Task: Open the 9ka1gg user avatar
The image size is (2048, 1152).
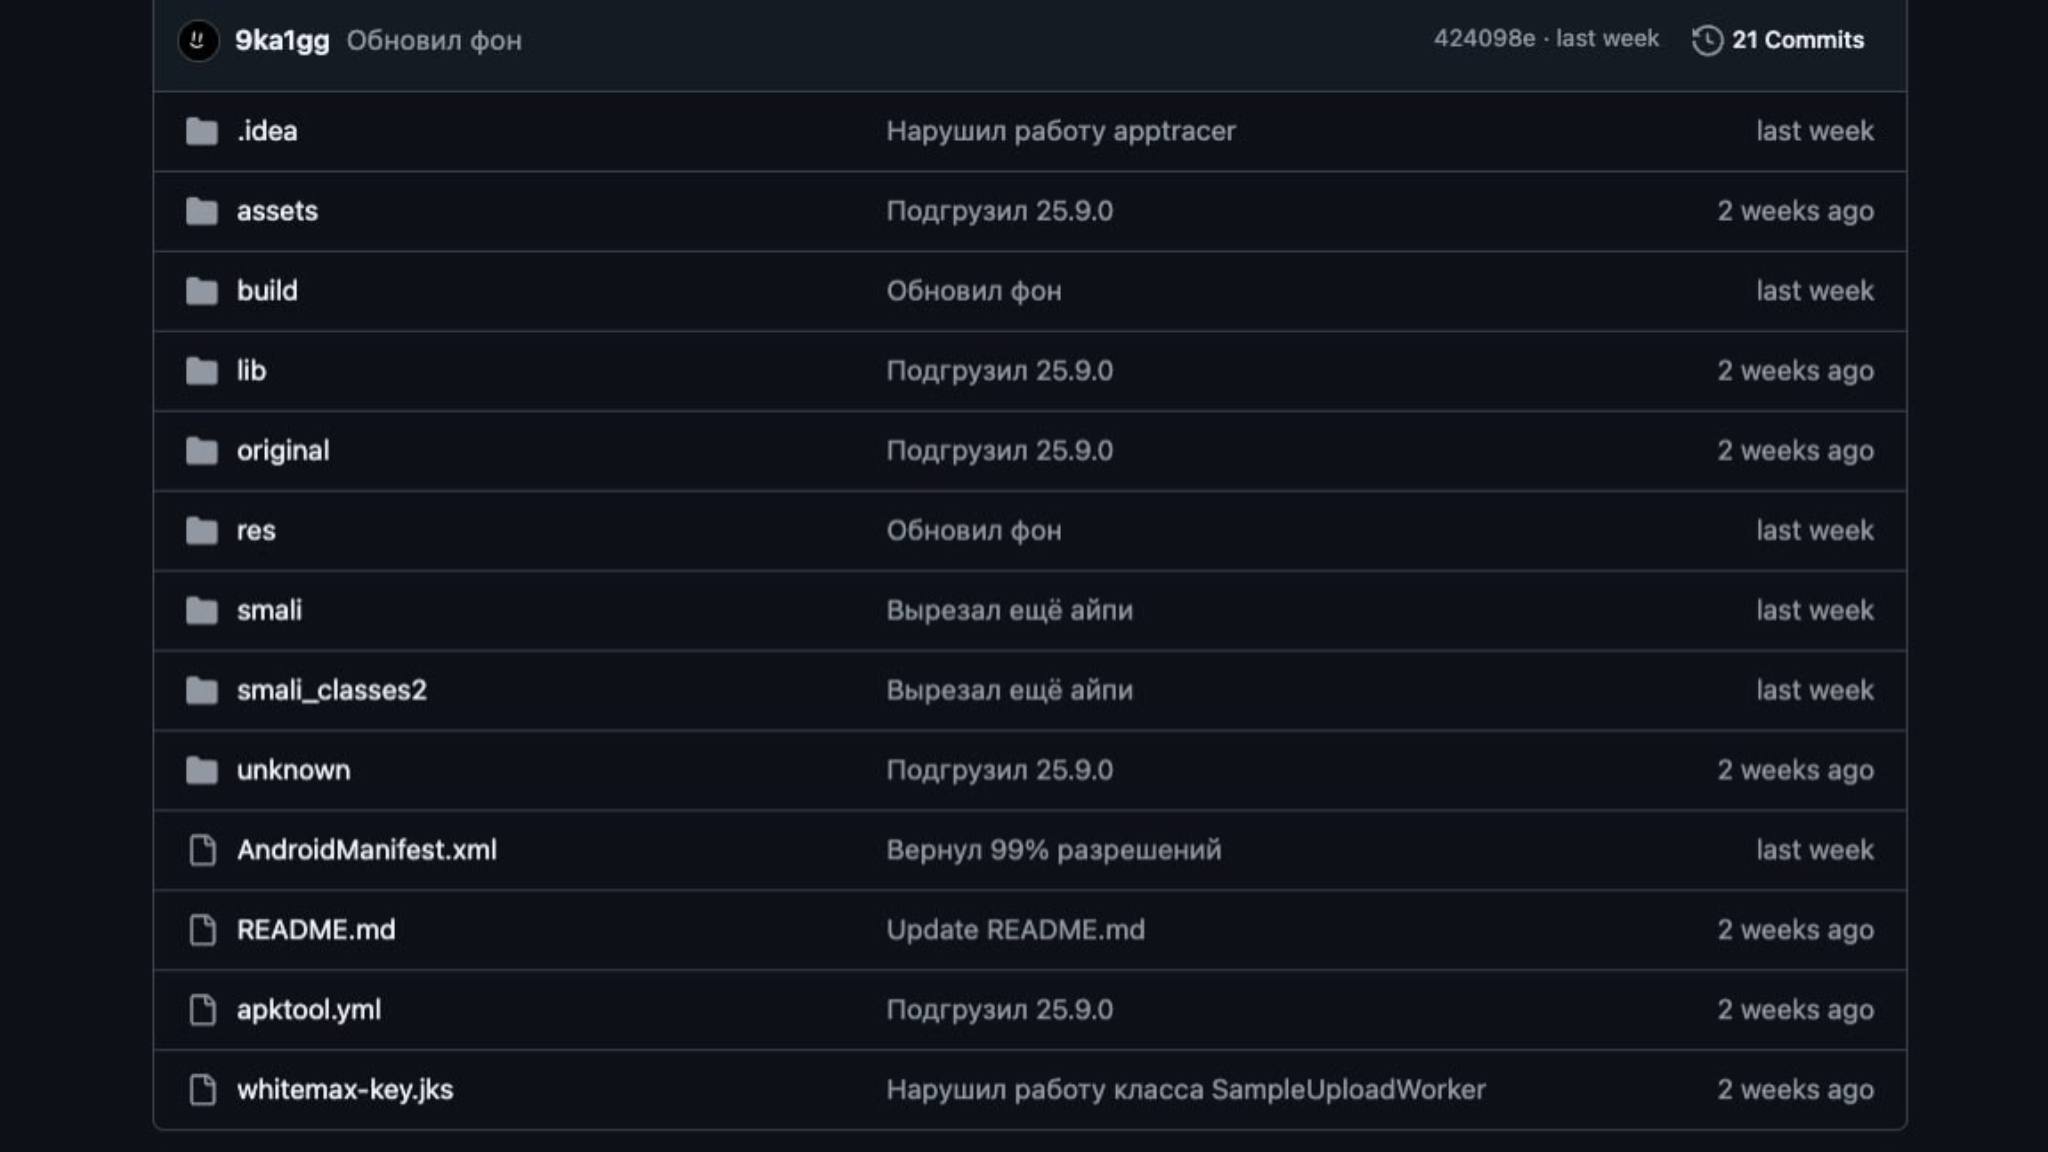Action: [198, 41]
